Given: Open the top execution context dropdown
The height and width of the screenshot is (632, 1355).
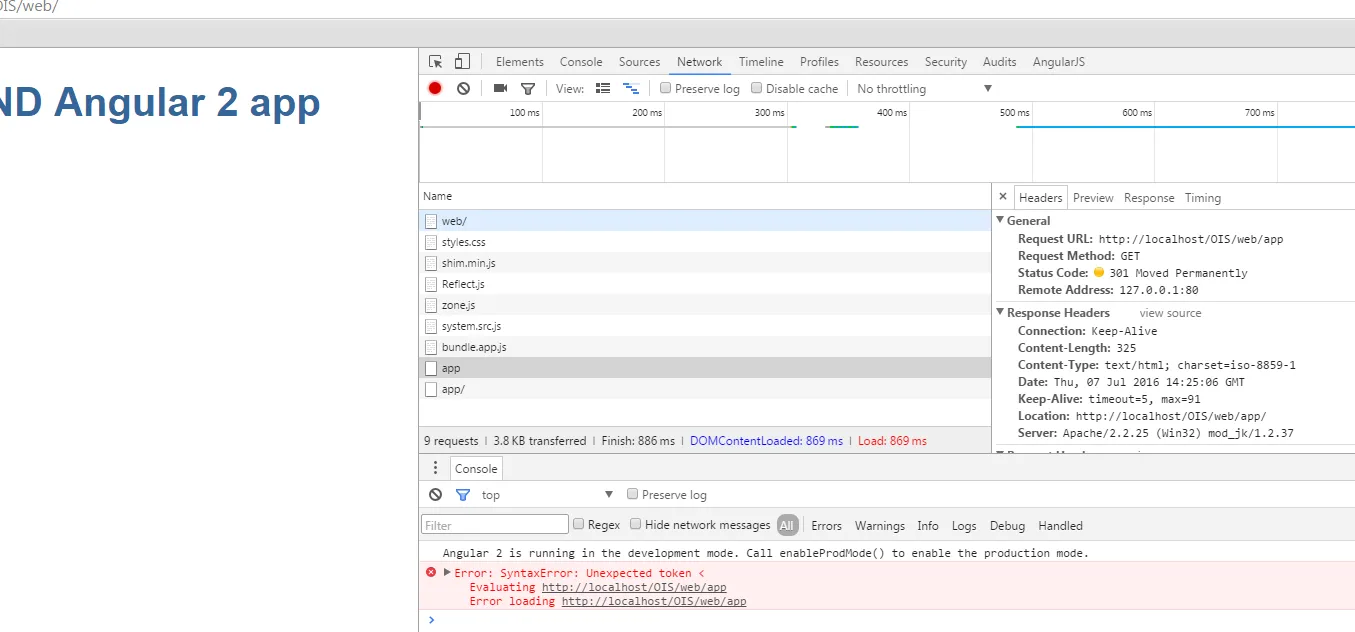Looking at the screenshot, I should tap(547, 494).
